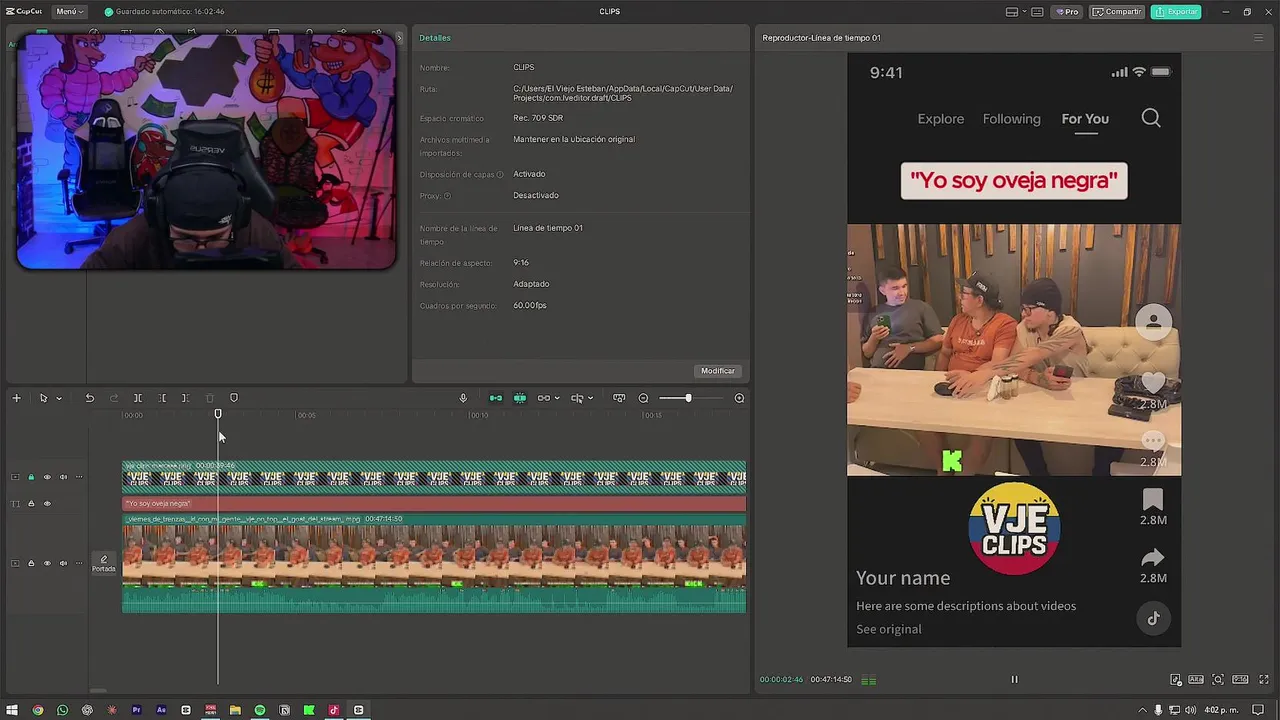Add a marker with shield icon

point(234,398)
